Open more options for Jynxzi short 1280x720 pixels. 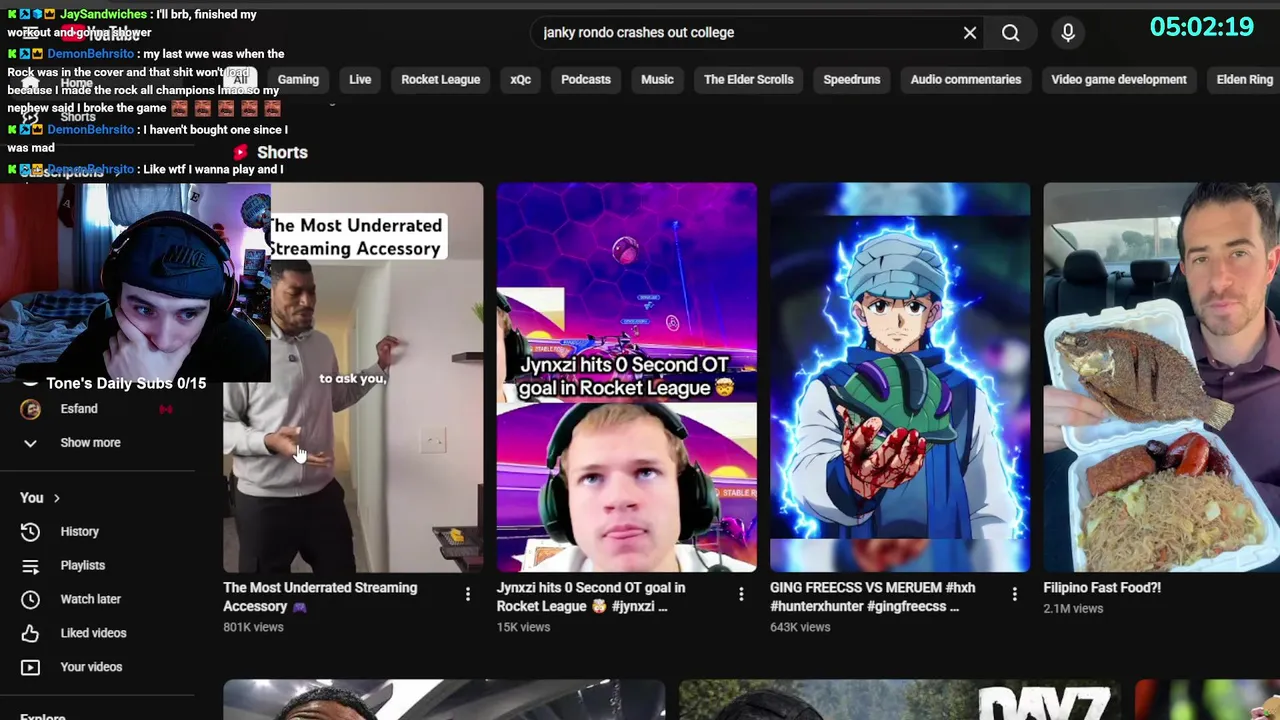point(741,595)
